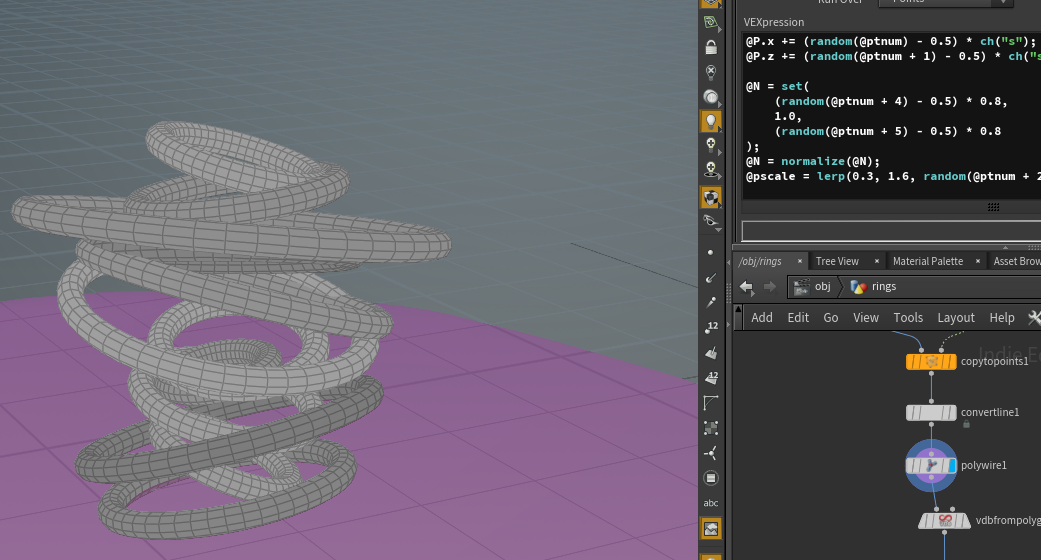Toggle the primitive normals display icon
Image resolution: width=1041 pixels, height=560 pixels.
tap(710, 352)
